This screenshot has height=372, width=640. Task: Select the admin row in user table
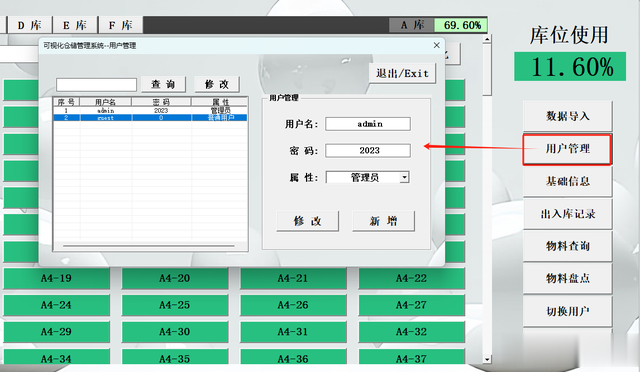[150, 111]
